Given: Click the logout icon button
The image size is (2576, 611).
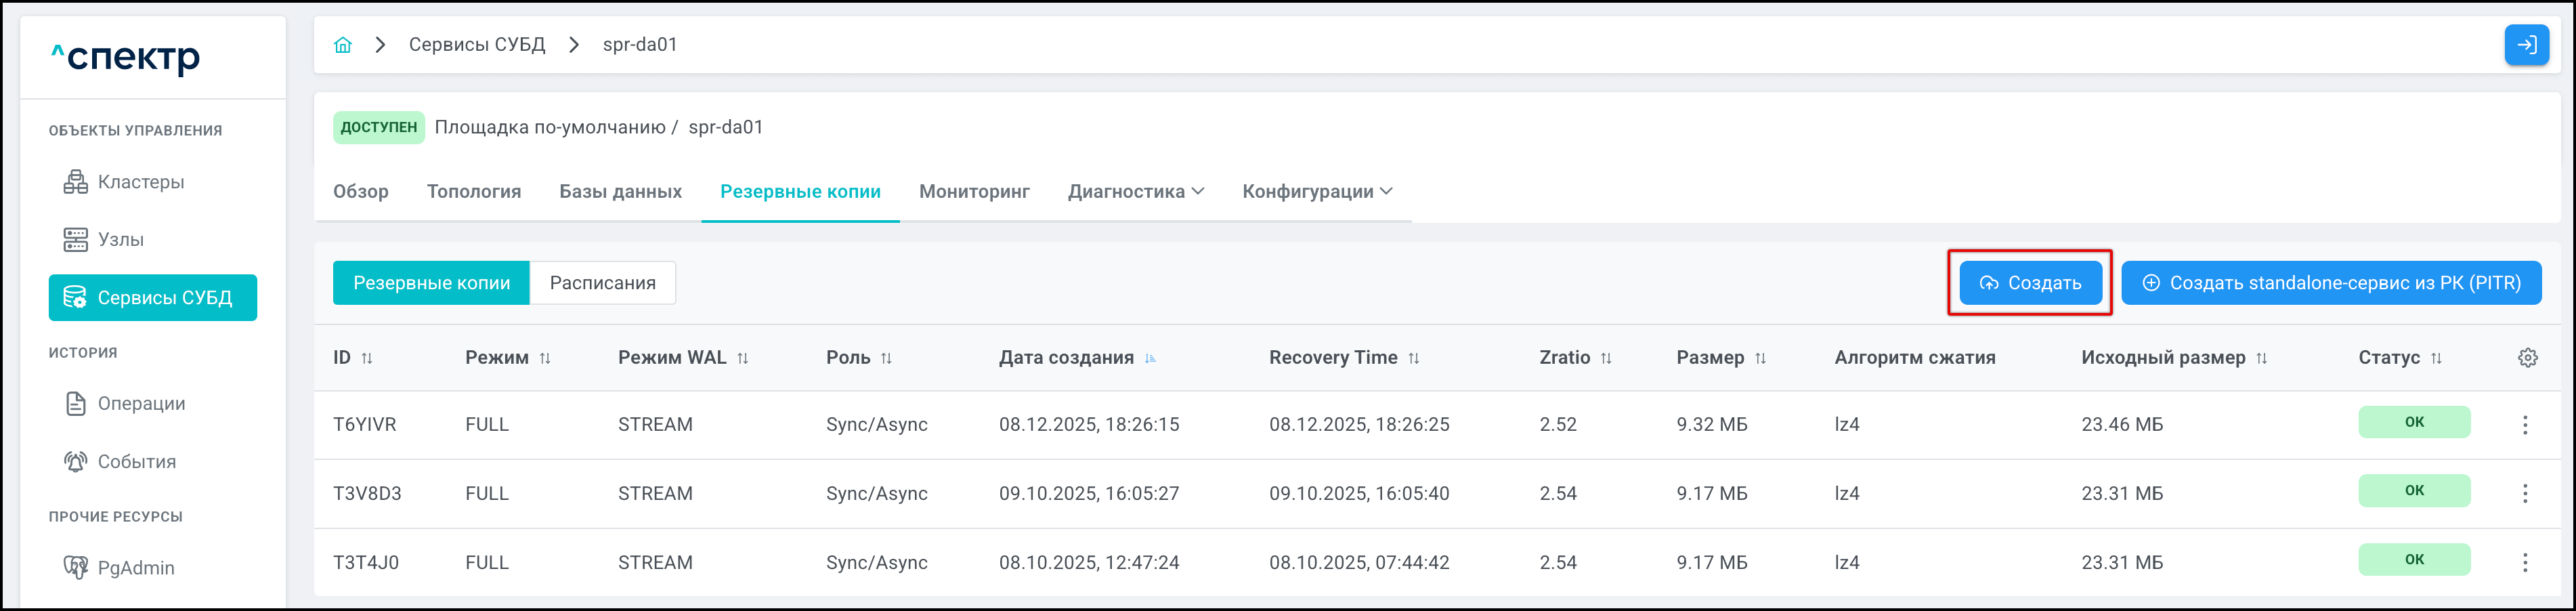Looking at the screenshot, I should (x=2526, y=45).
